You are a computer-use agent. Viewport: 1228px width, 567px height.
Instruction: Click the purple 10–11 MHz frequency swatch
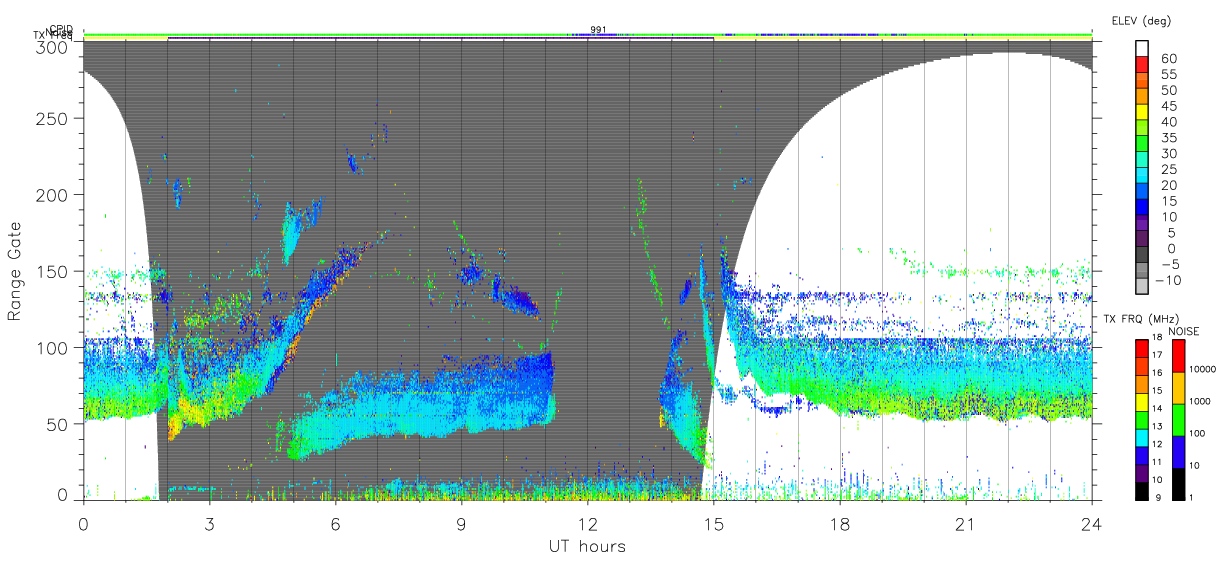(1140, 473)
